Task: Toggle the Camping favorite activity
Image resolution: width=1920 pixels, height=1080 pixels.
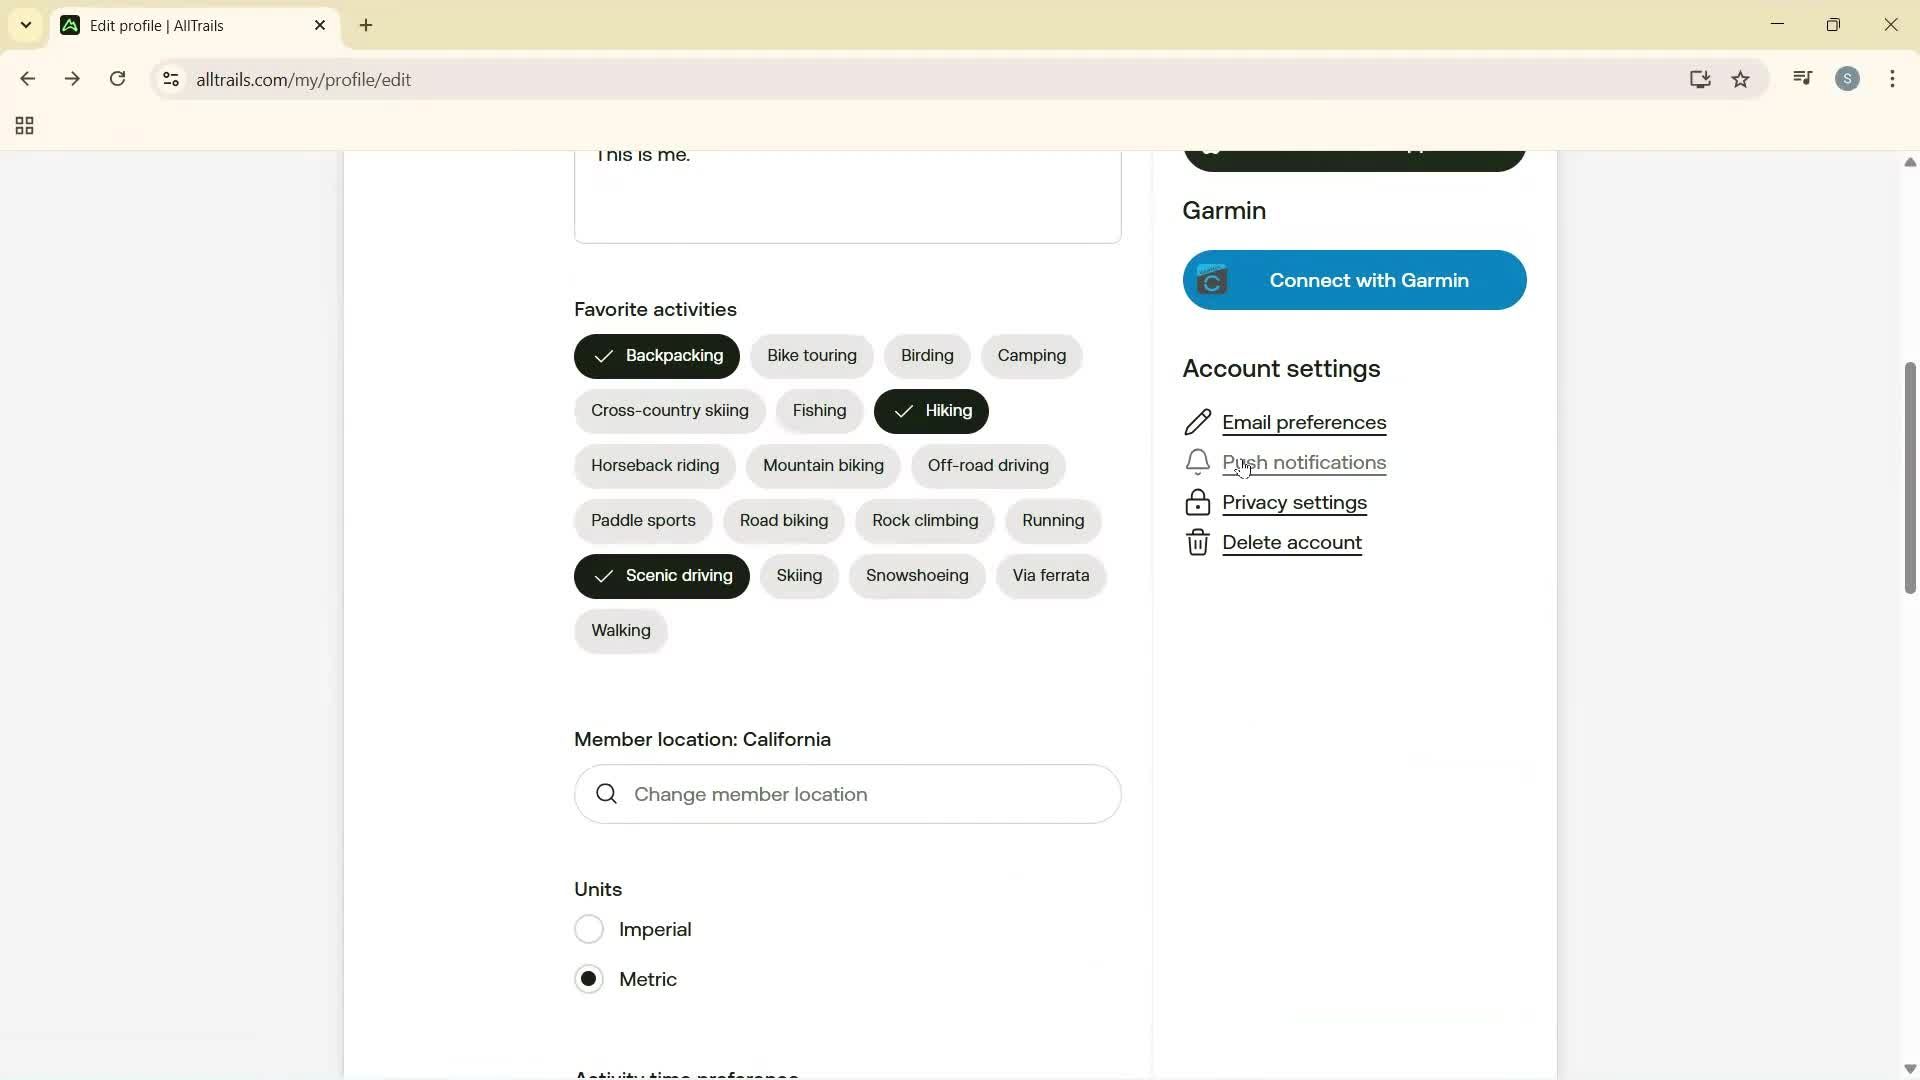Action: point(1031,356)
